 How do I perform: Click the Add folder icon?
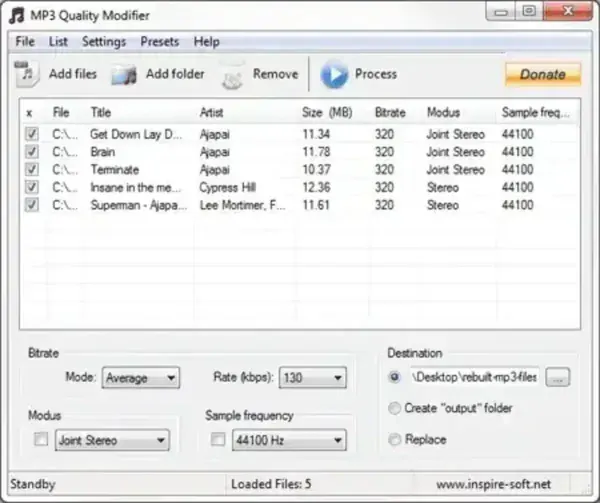pos(124,75)
